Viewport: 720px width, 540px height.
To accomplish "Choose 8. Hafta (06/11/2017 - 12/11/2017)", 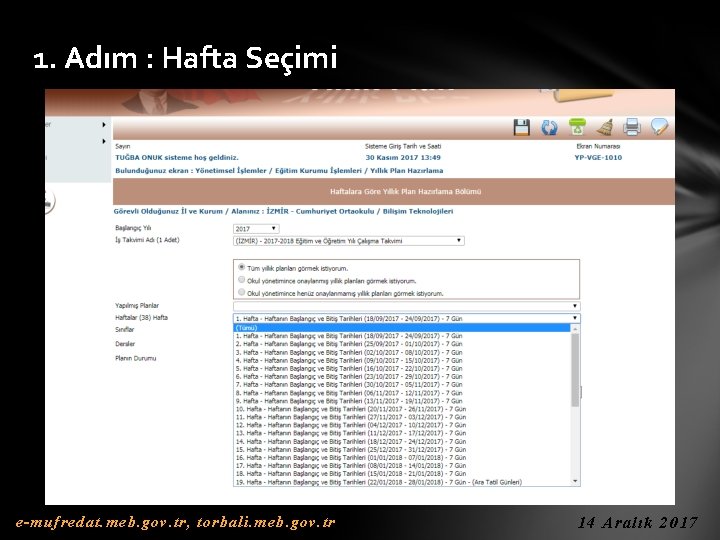I will (402, 393).
